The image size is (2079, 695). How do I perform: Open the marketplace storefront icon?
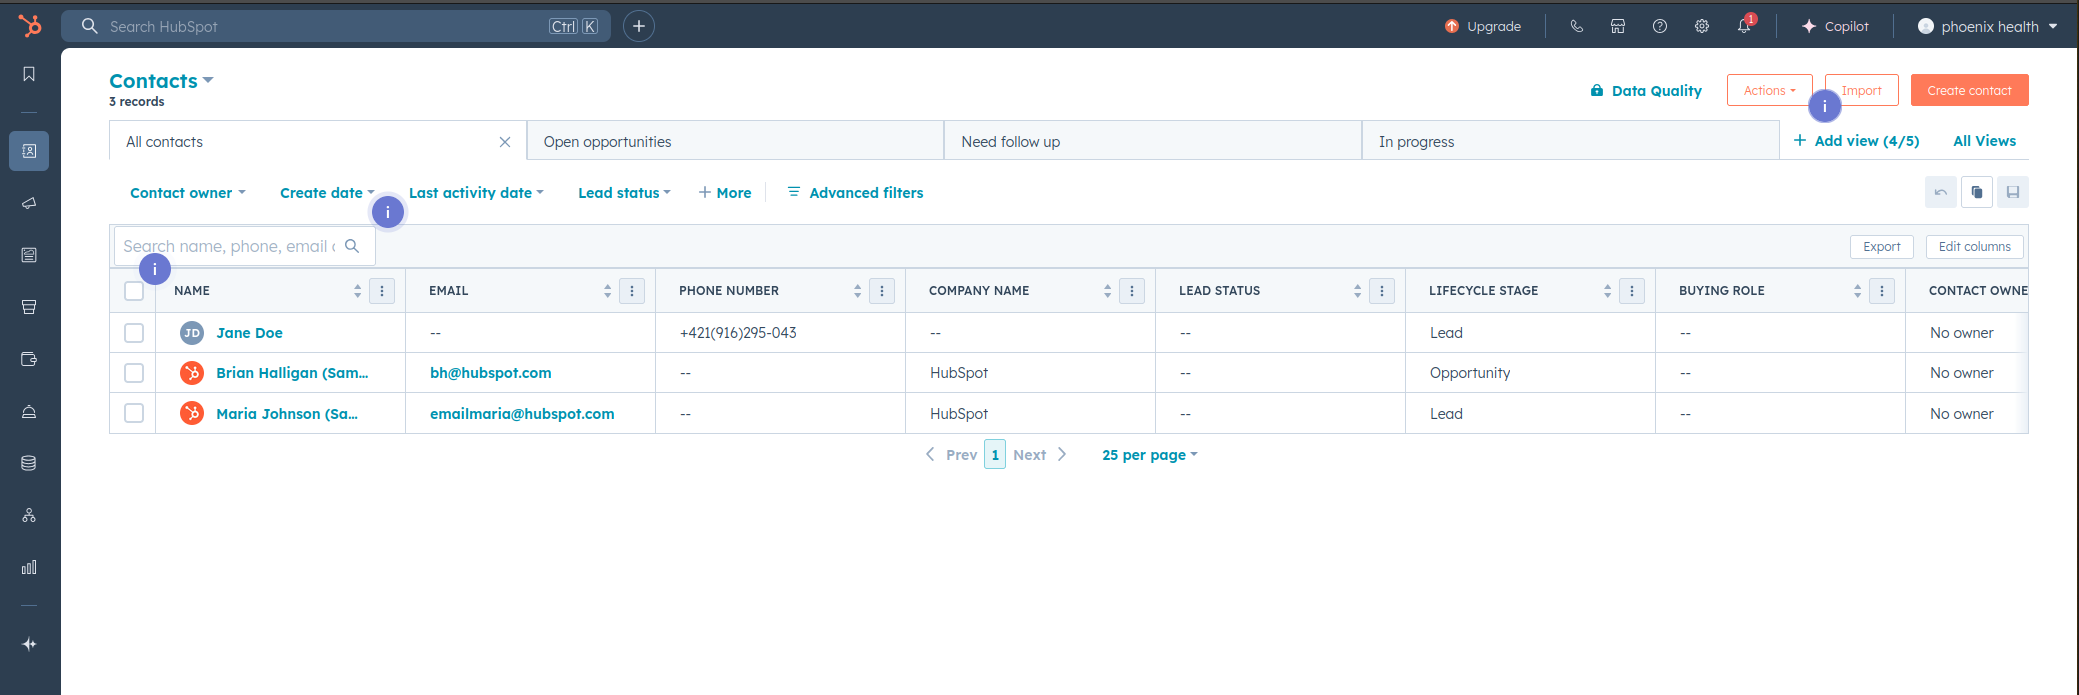click(1618, 27)
